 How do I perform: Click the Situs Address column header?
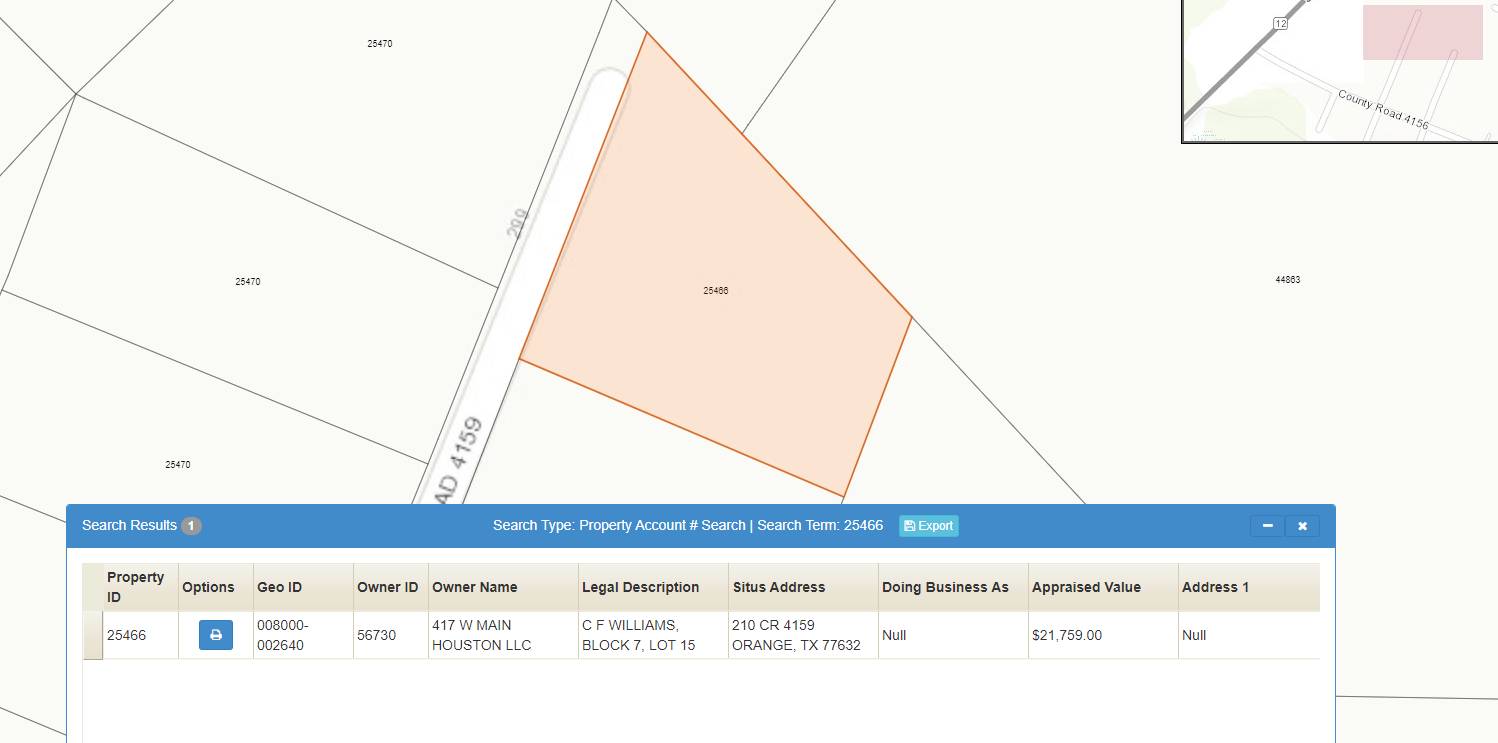(x=778, y=587)
